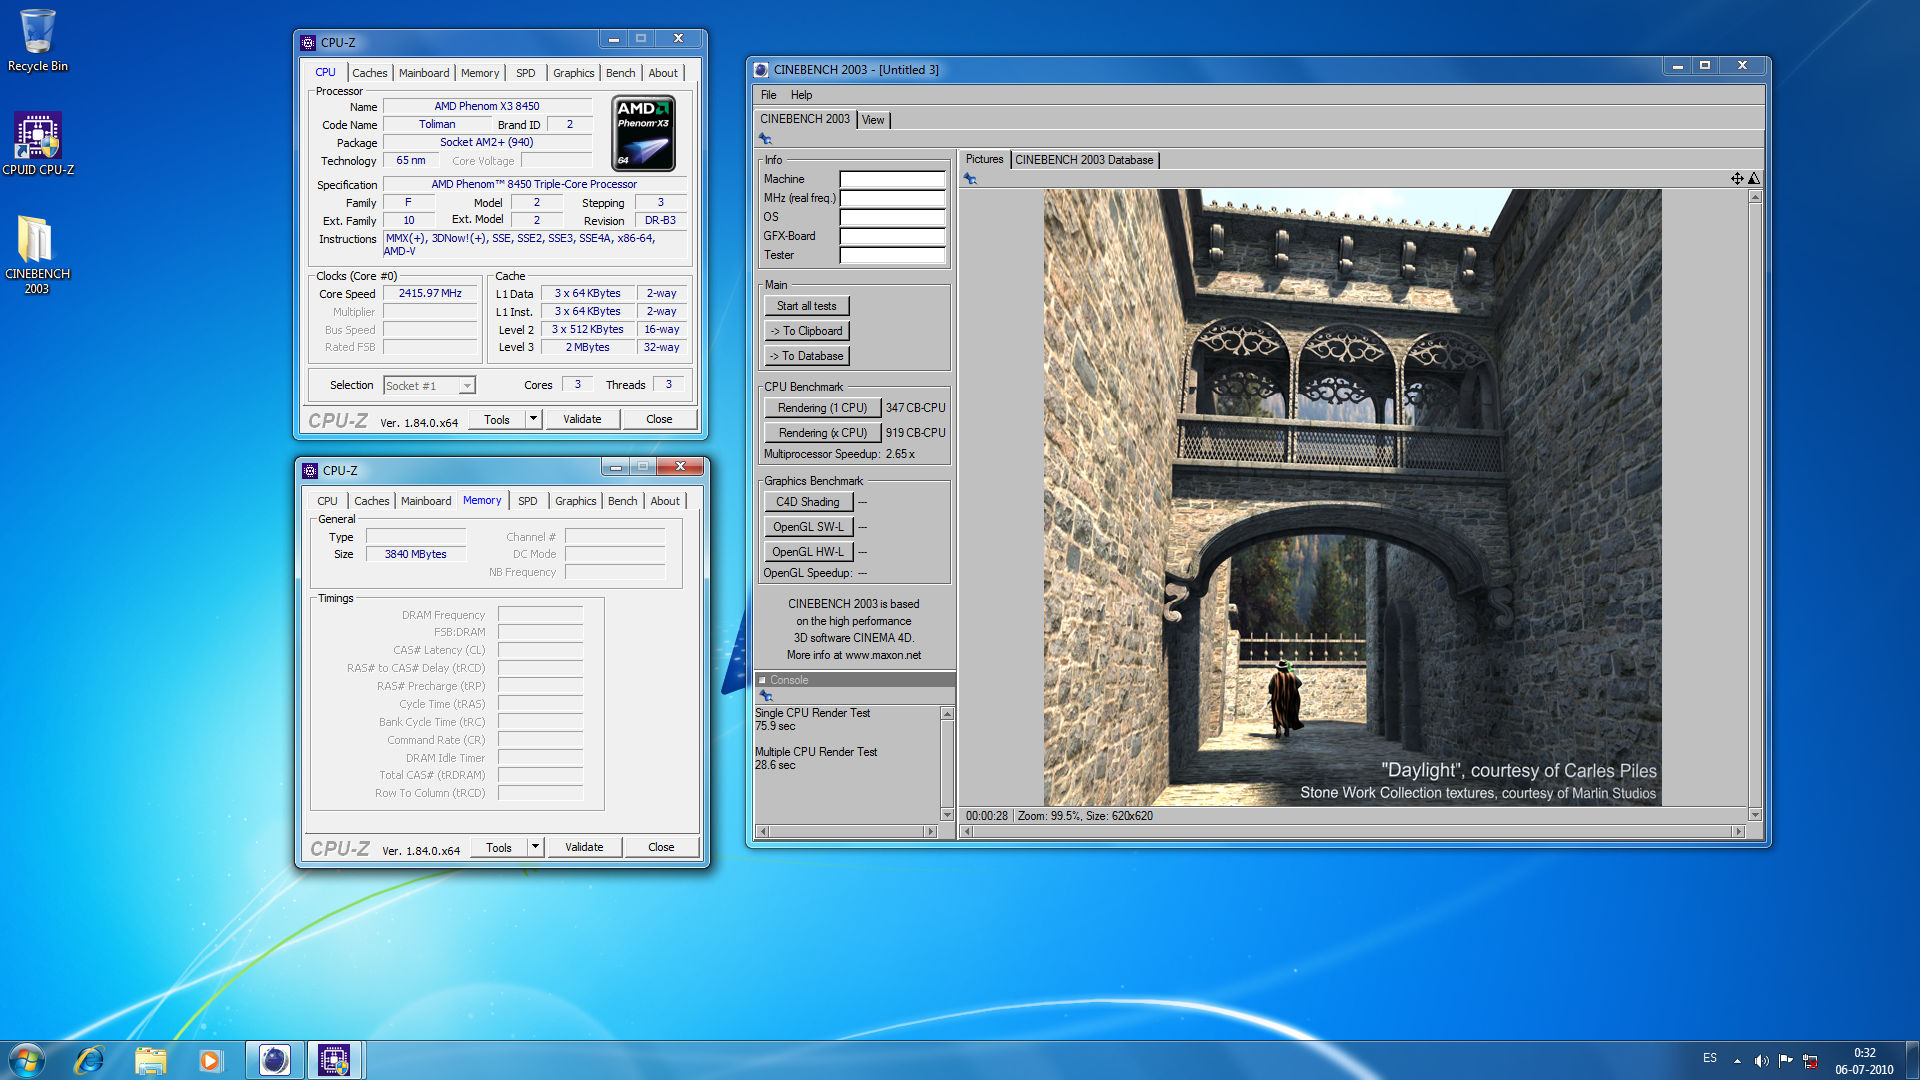This screenshot has height=1080, width=1920.
Task: Click Validate in upper CPU-Z window
Action: tap(582, 419)
